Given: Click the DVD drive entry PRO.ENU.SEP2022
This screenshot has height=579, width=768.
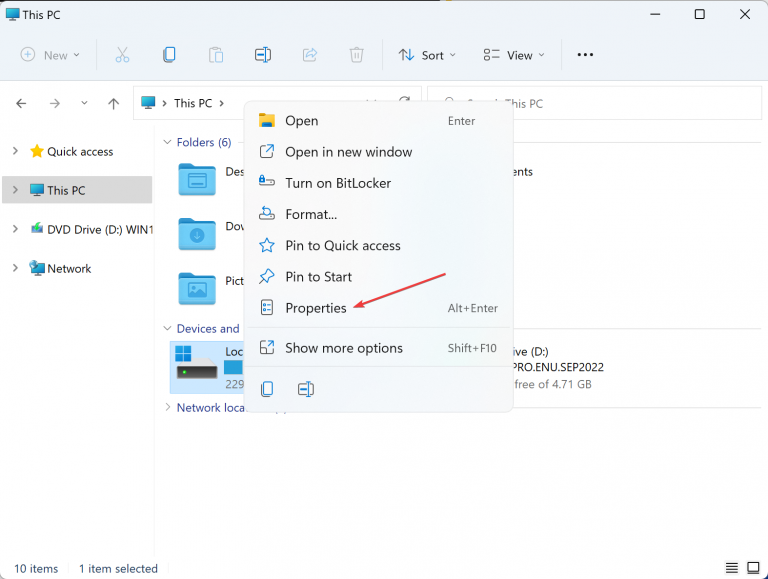Looking at the screenshot, I should pyautogui.click(x=557, y=367).
